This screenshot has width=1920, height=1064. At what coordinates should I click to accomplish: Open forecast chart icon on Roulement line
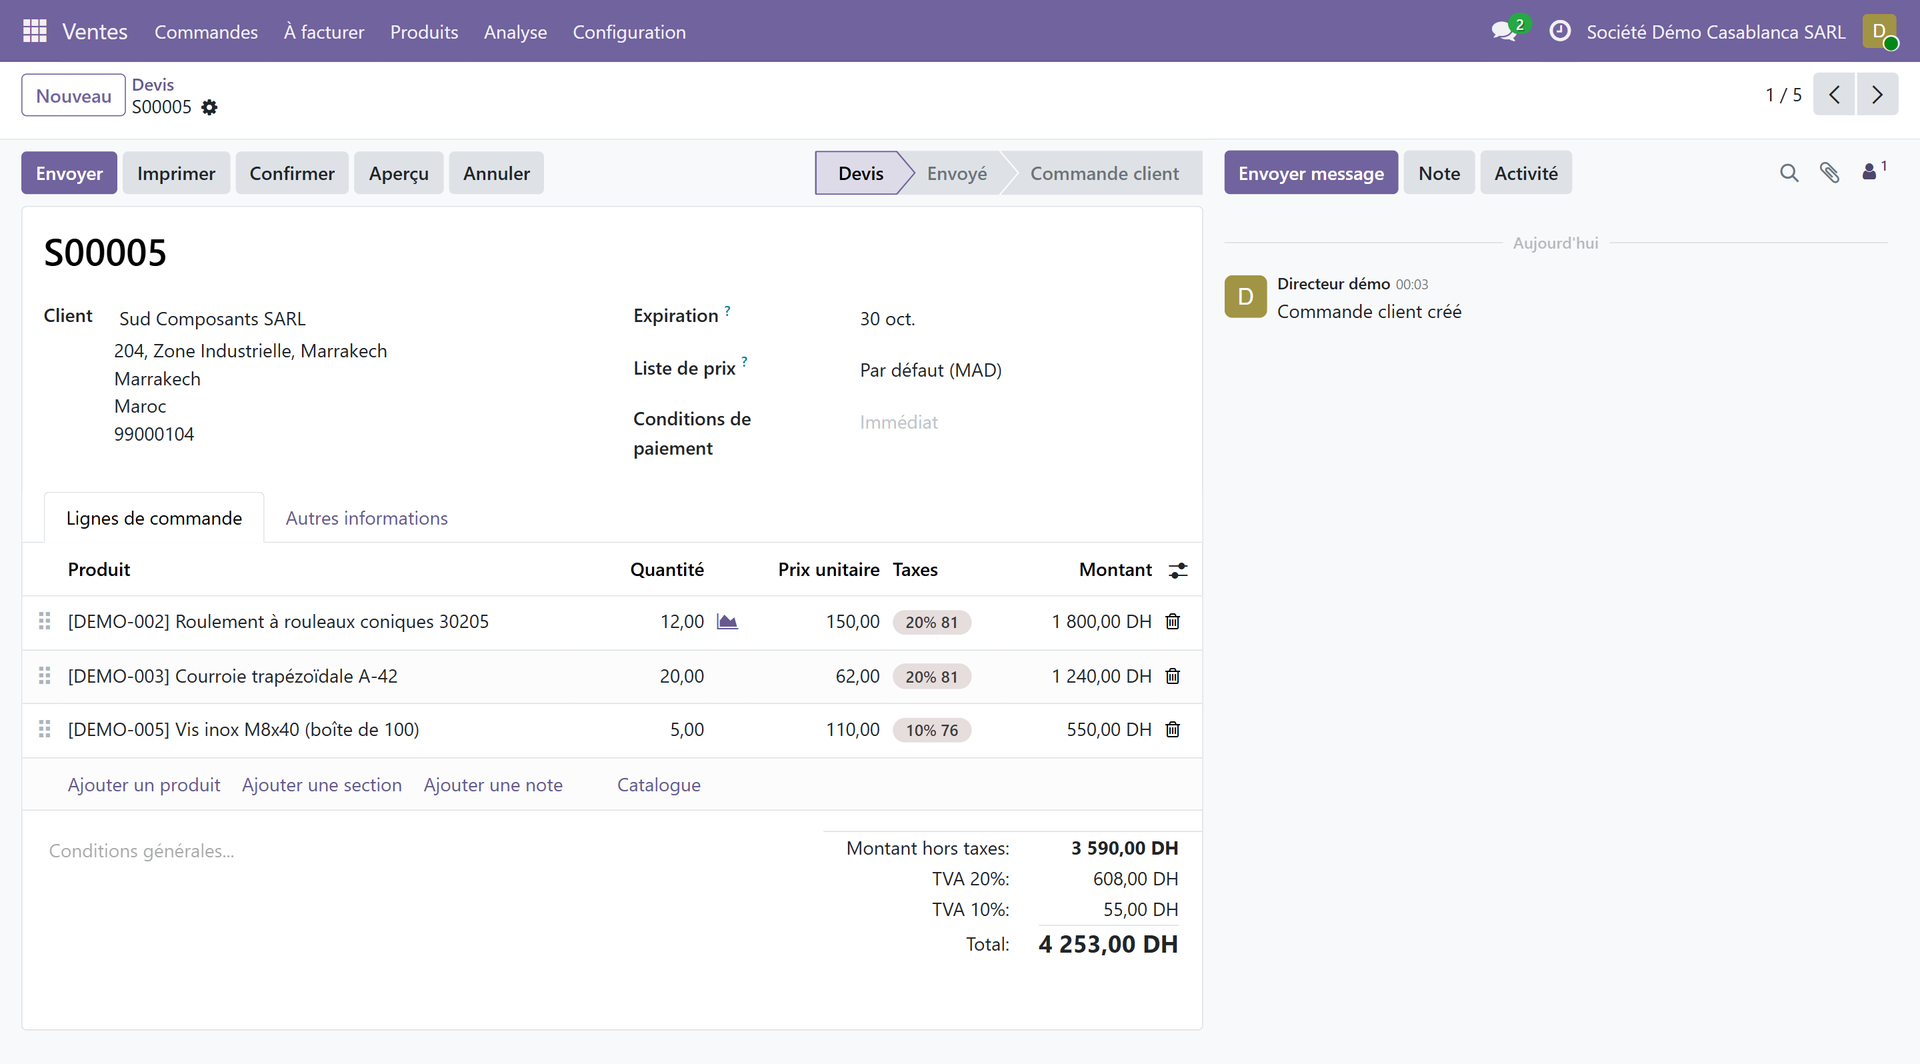coord(727,622)
